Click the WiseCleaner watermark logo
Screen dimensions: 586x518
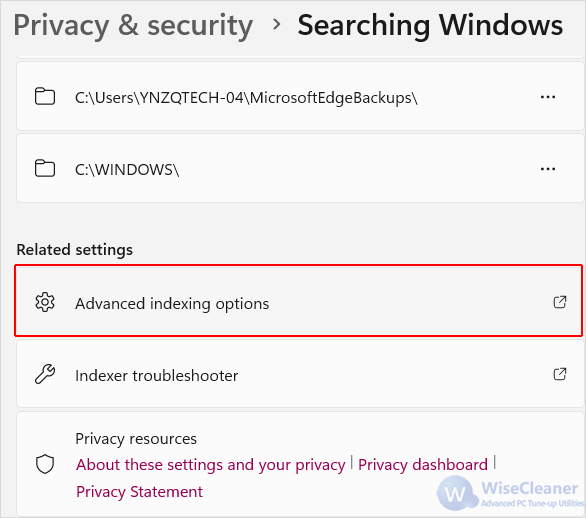(510, 493)
